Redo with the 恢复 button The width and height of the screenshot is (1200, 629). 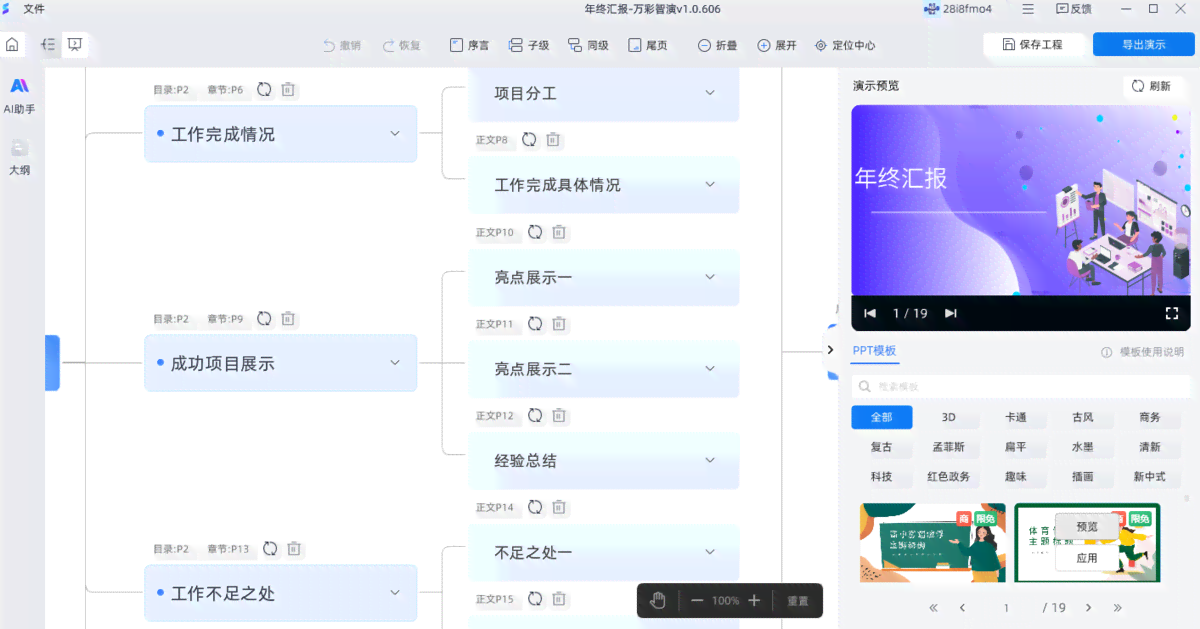400,45
